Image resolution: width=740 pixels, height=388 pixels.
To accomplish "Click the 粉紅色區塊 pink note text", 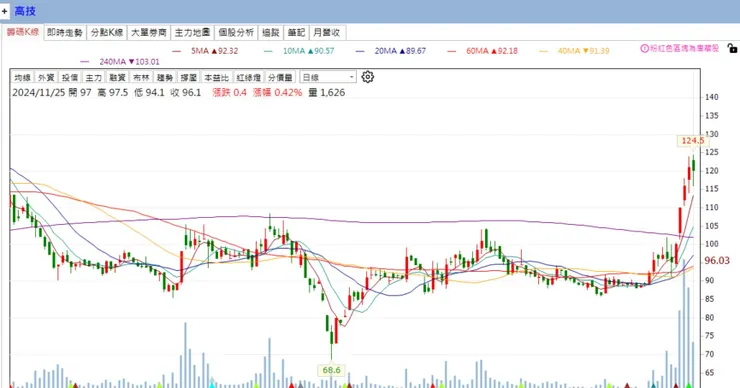I will tap(684, 48).
